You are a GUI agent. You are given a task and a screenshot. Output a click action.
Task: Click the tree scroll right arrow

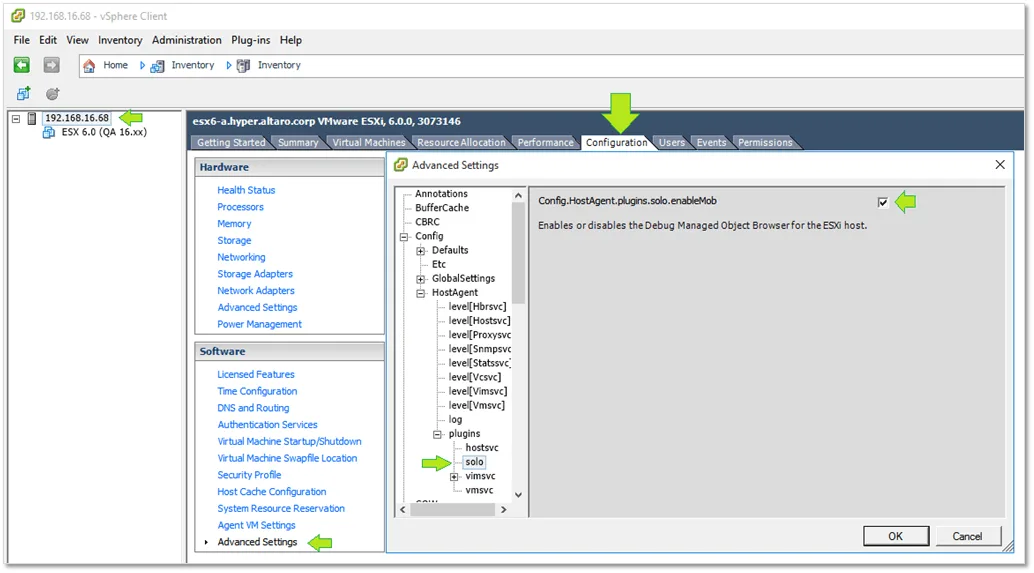504,510
